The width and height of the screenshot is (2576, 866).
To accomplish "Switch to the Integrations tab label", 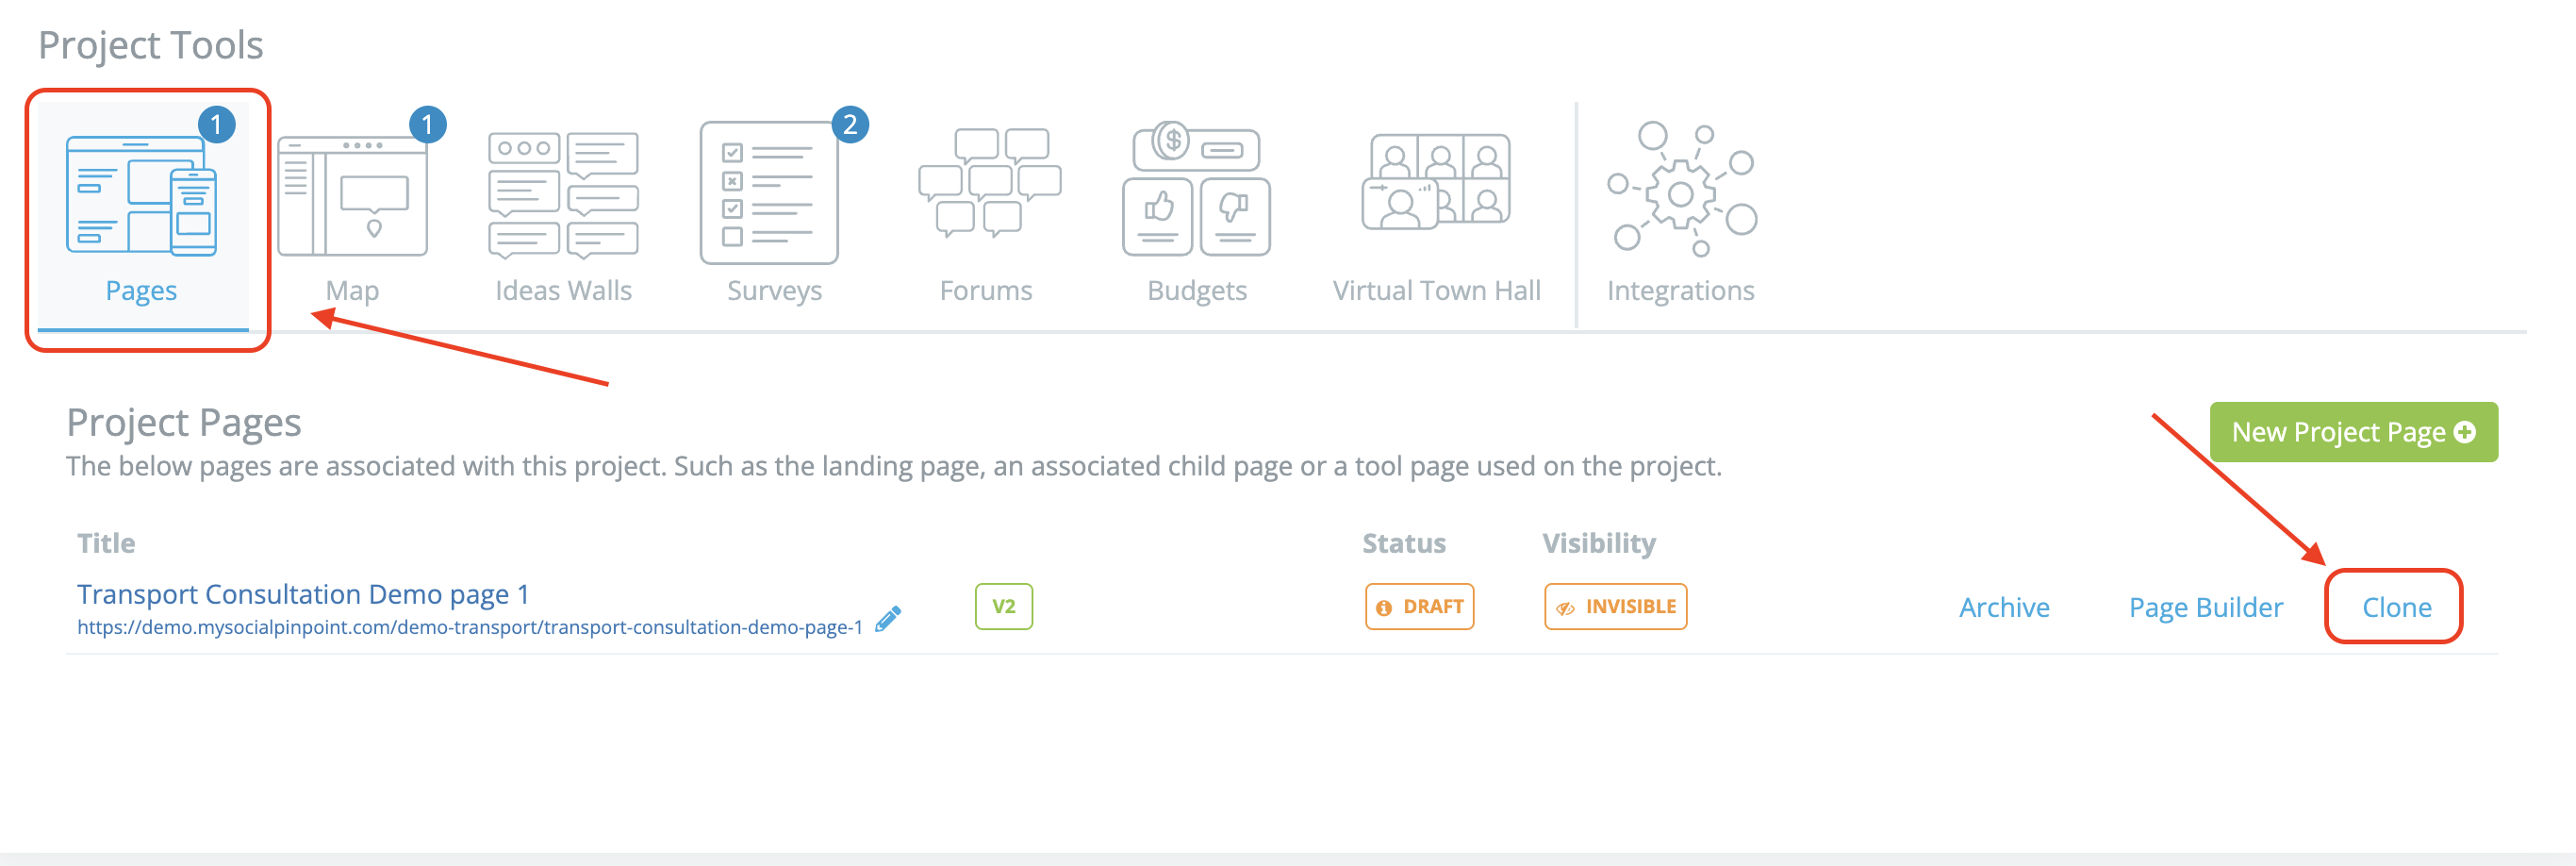I will pos(1680,291).
